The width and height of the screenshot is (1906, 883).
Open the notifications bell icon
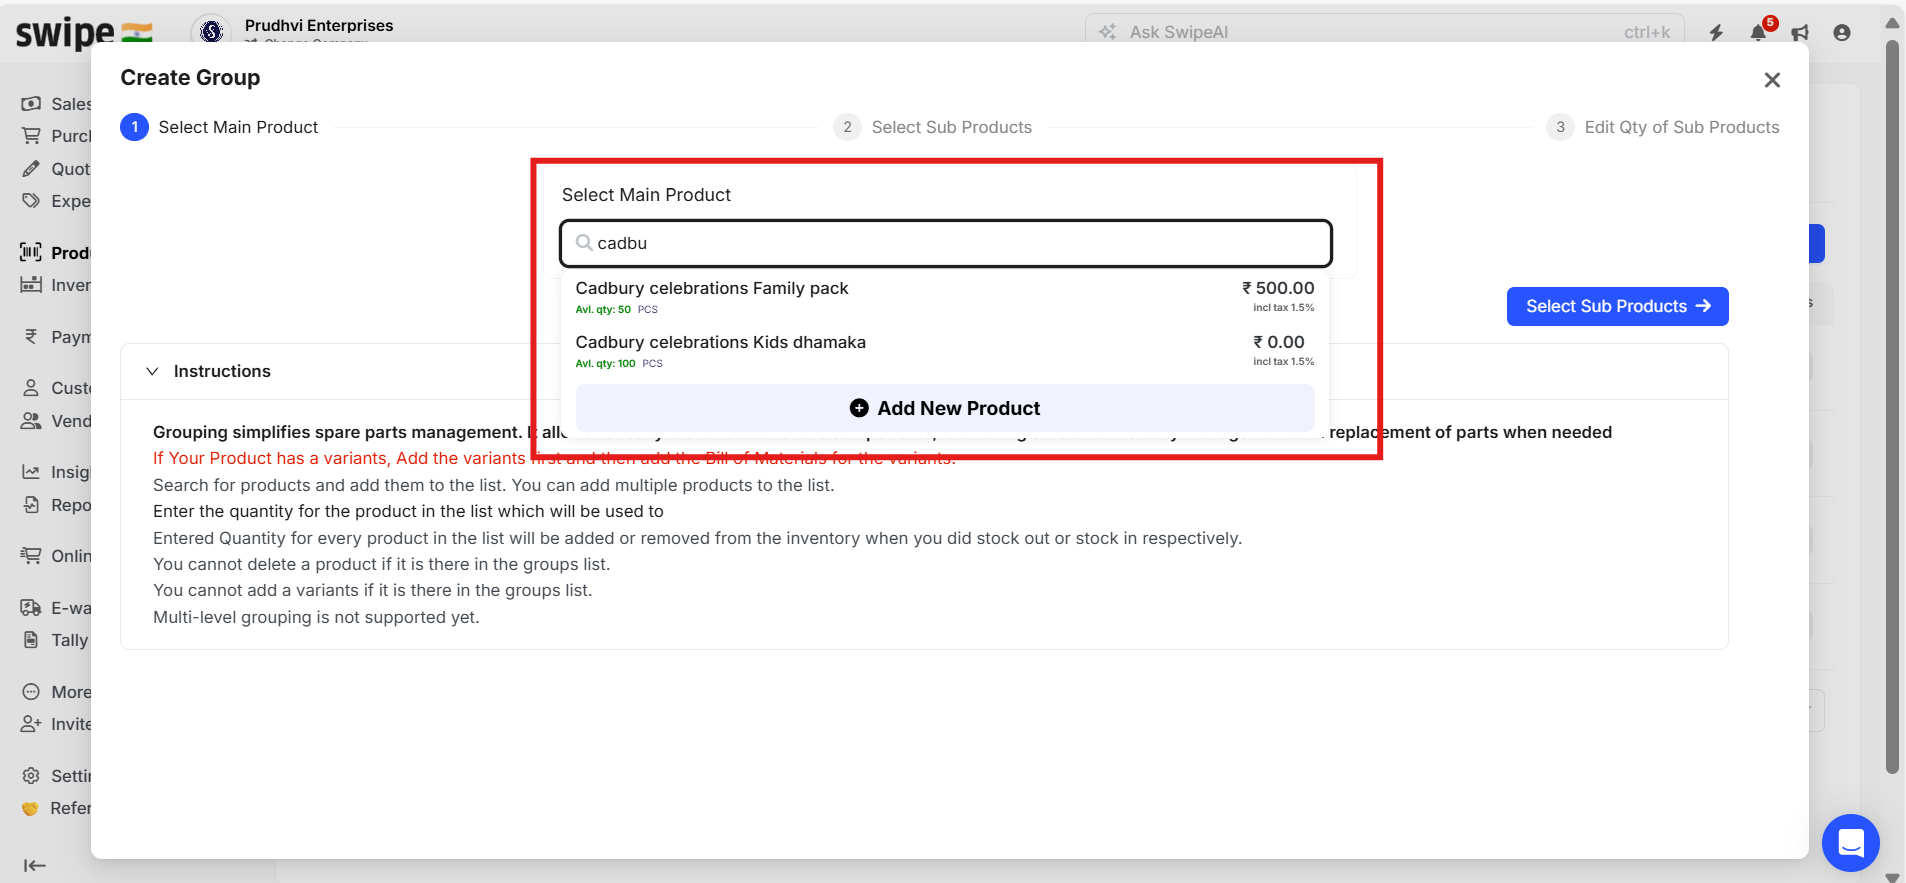point(1758,32)
